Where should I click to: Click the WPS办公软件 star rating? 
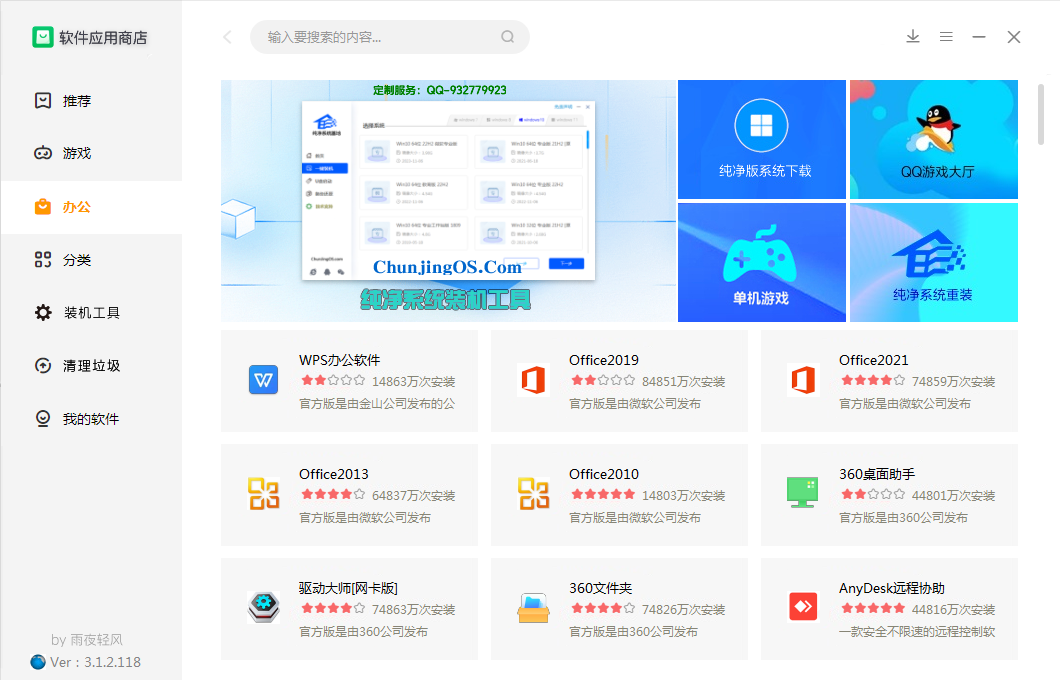tap(333, 381)
